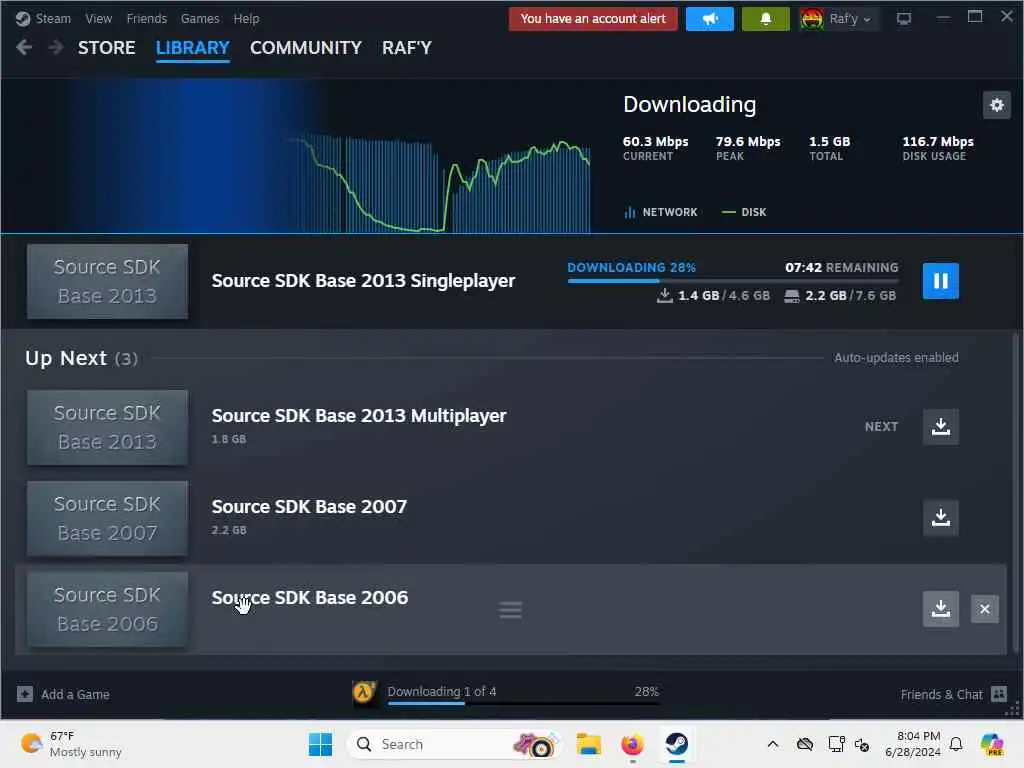Open Friends & Chat

(x=953, y=694)
